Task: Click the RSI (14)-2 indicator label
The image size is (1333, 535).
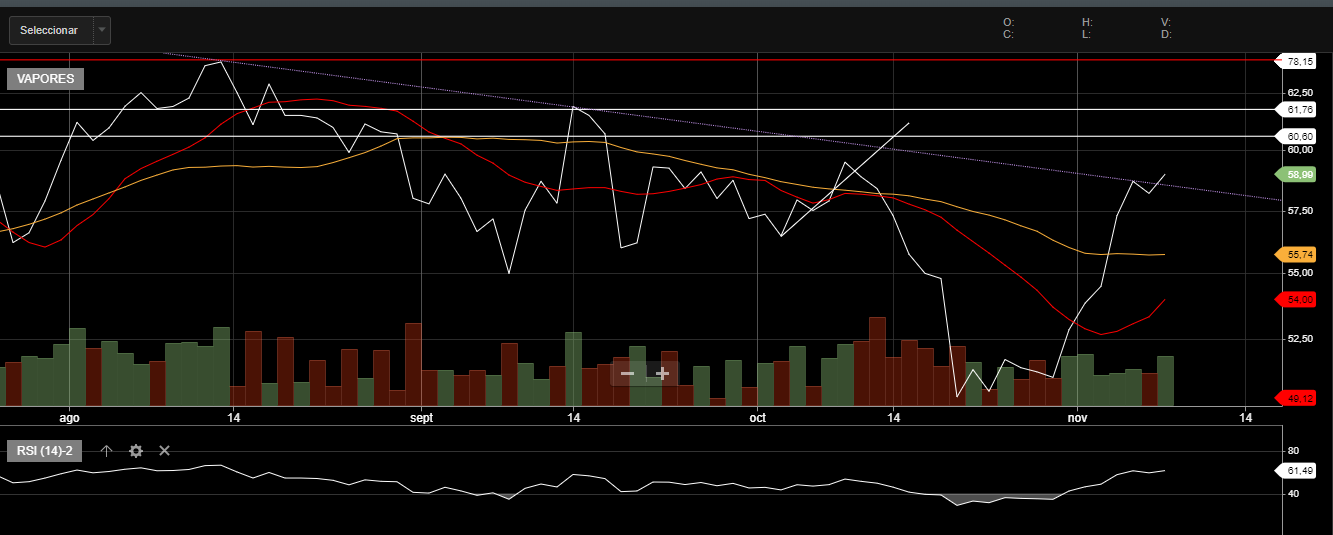Action: tap(45, 451)
